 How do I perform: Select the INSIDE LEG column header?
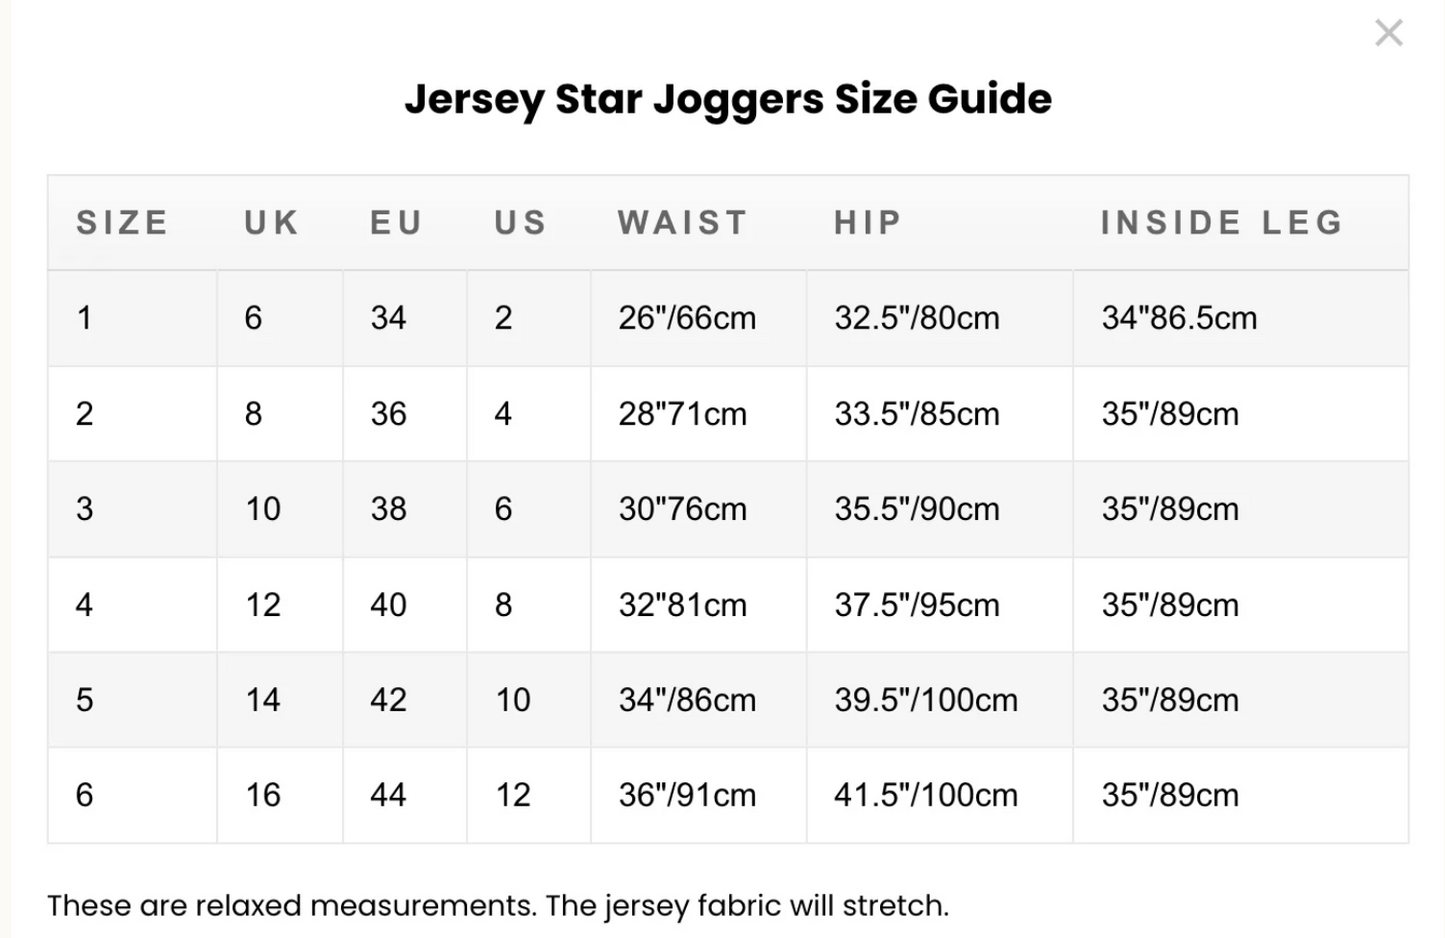coord(1220,223)
